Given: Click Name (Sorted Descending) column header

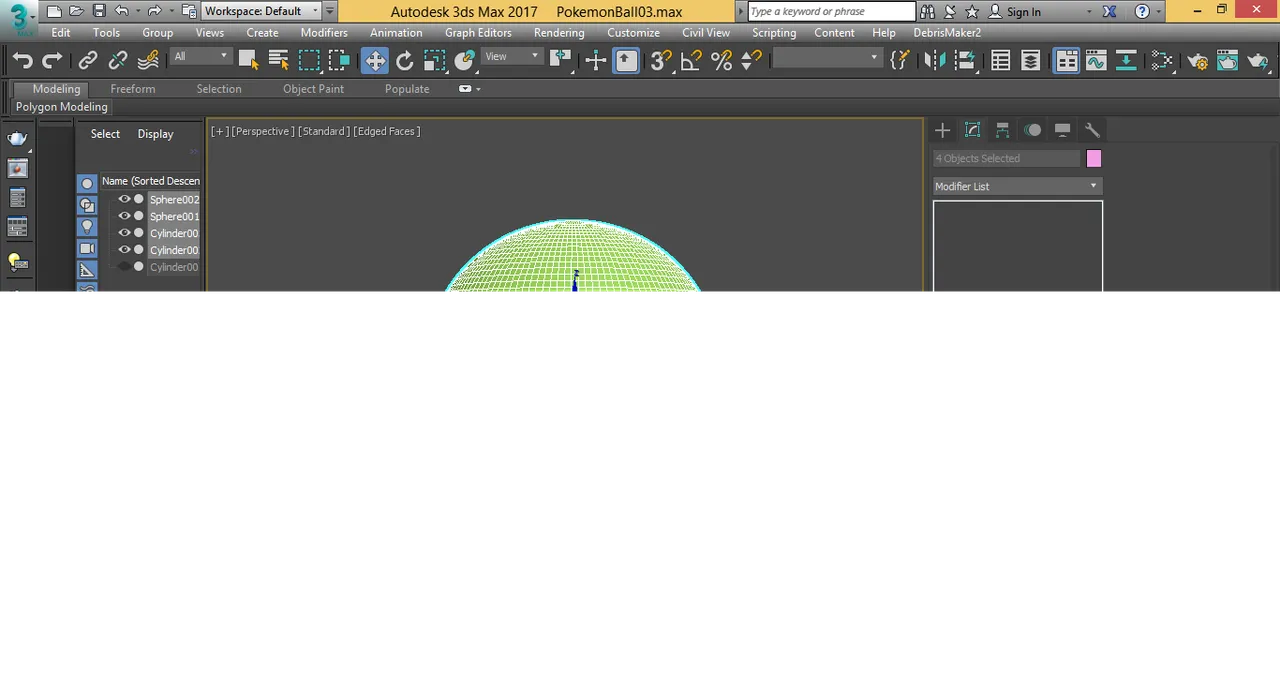Looking at the screenshot, I should click(151, 181).
